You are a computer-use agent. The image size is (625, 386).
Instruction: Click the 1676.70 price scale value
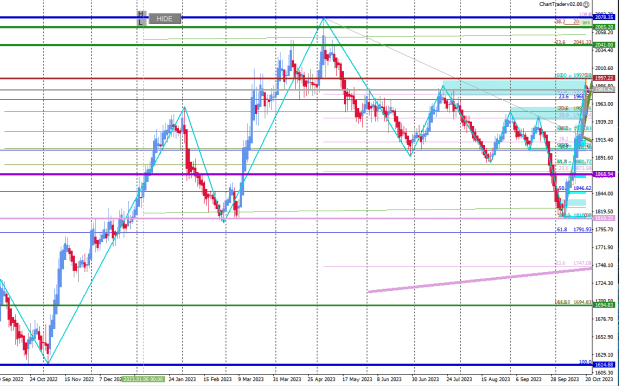604,319
